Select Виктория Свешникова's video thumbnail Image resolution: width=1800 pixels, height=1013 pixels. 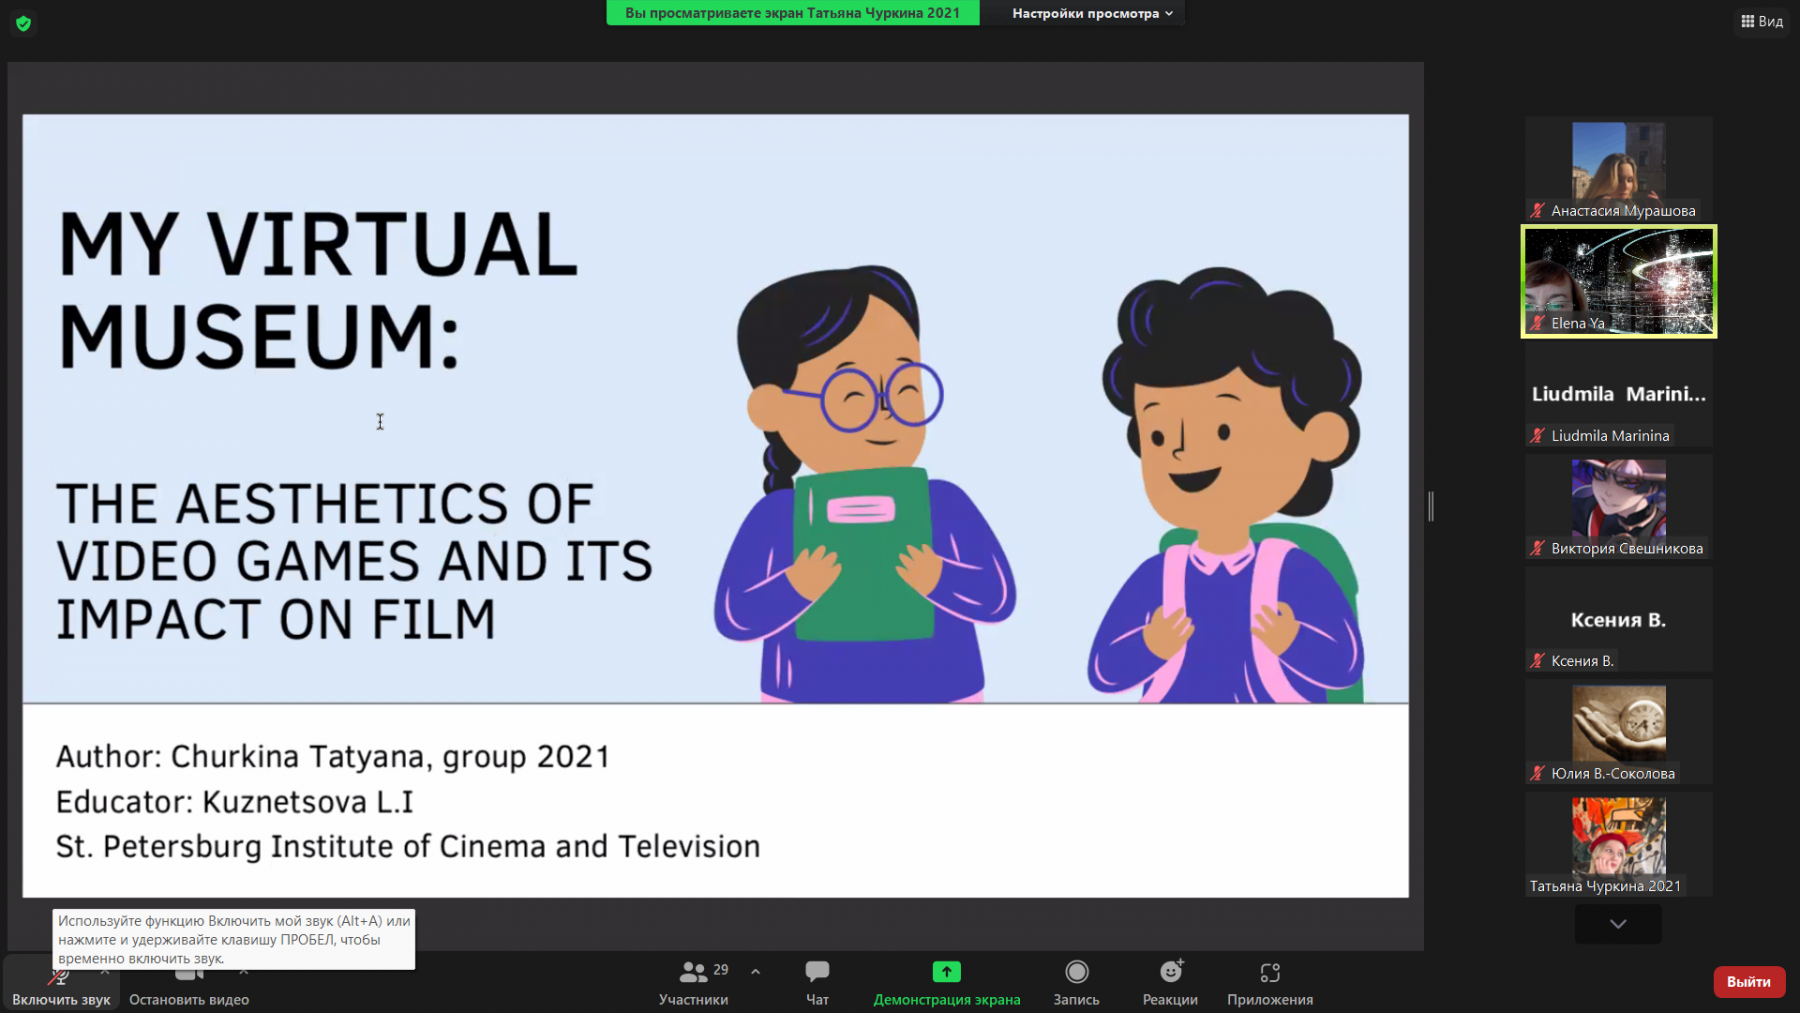[x=1619, y=507]
